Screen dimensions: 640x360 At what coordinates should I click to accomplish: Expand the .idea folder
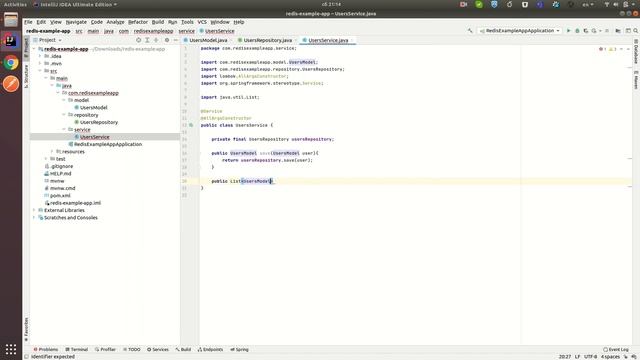click(x=40, y=56)
